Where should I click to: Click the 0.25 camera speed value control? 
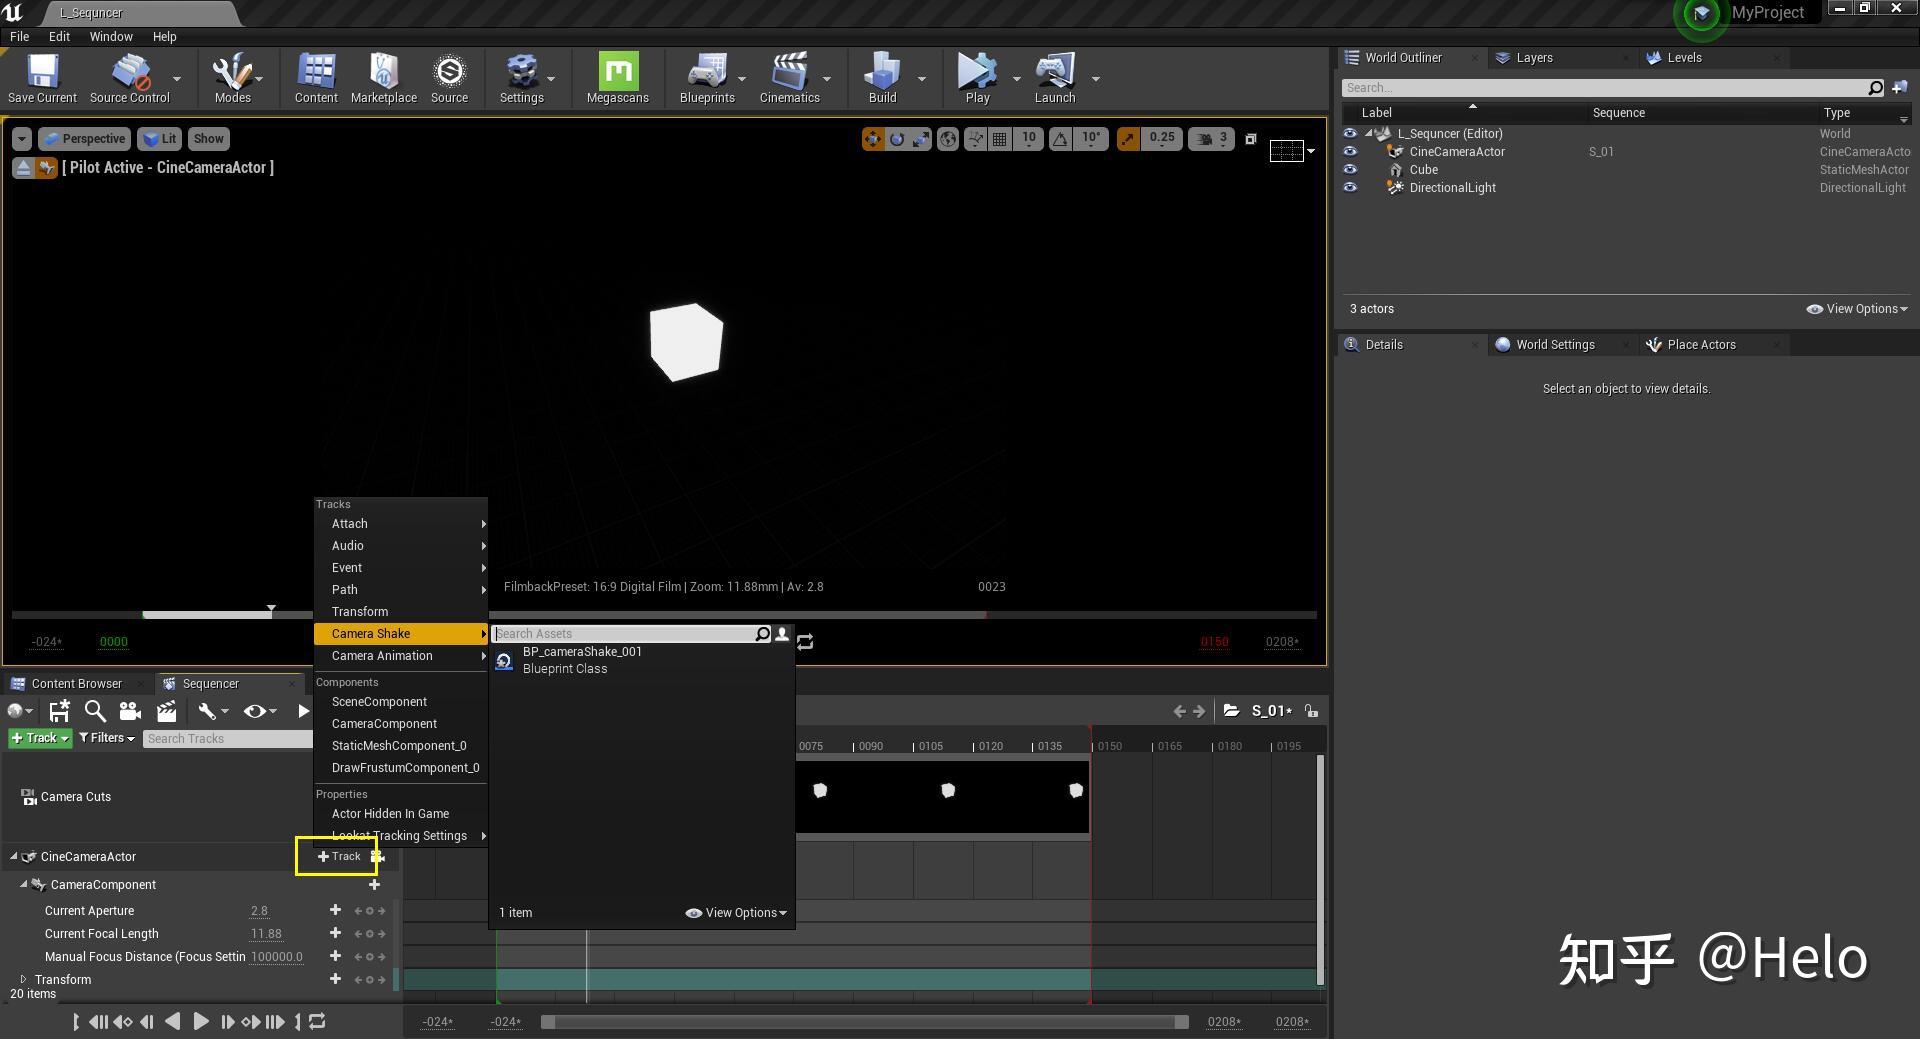click(1161, 139)
